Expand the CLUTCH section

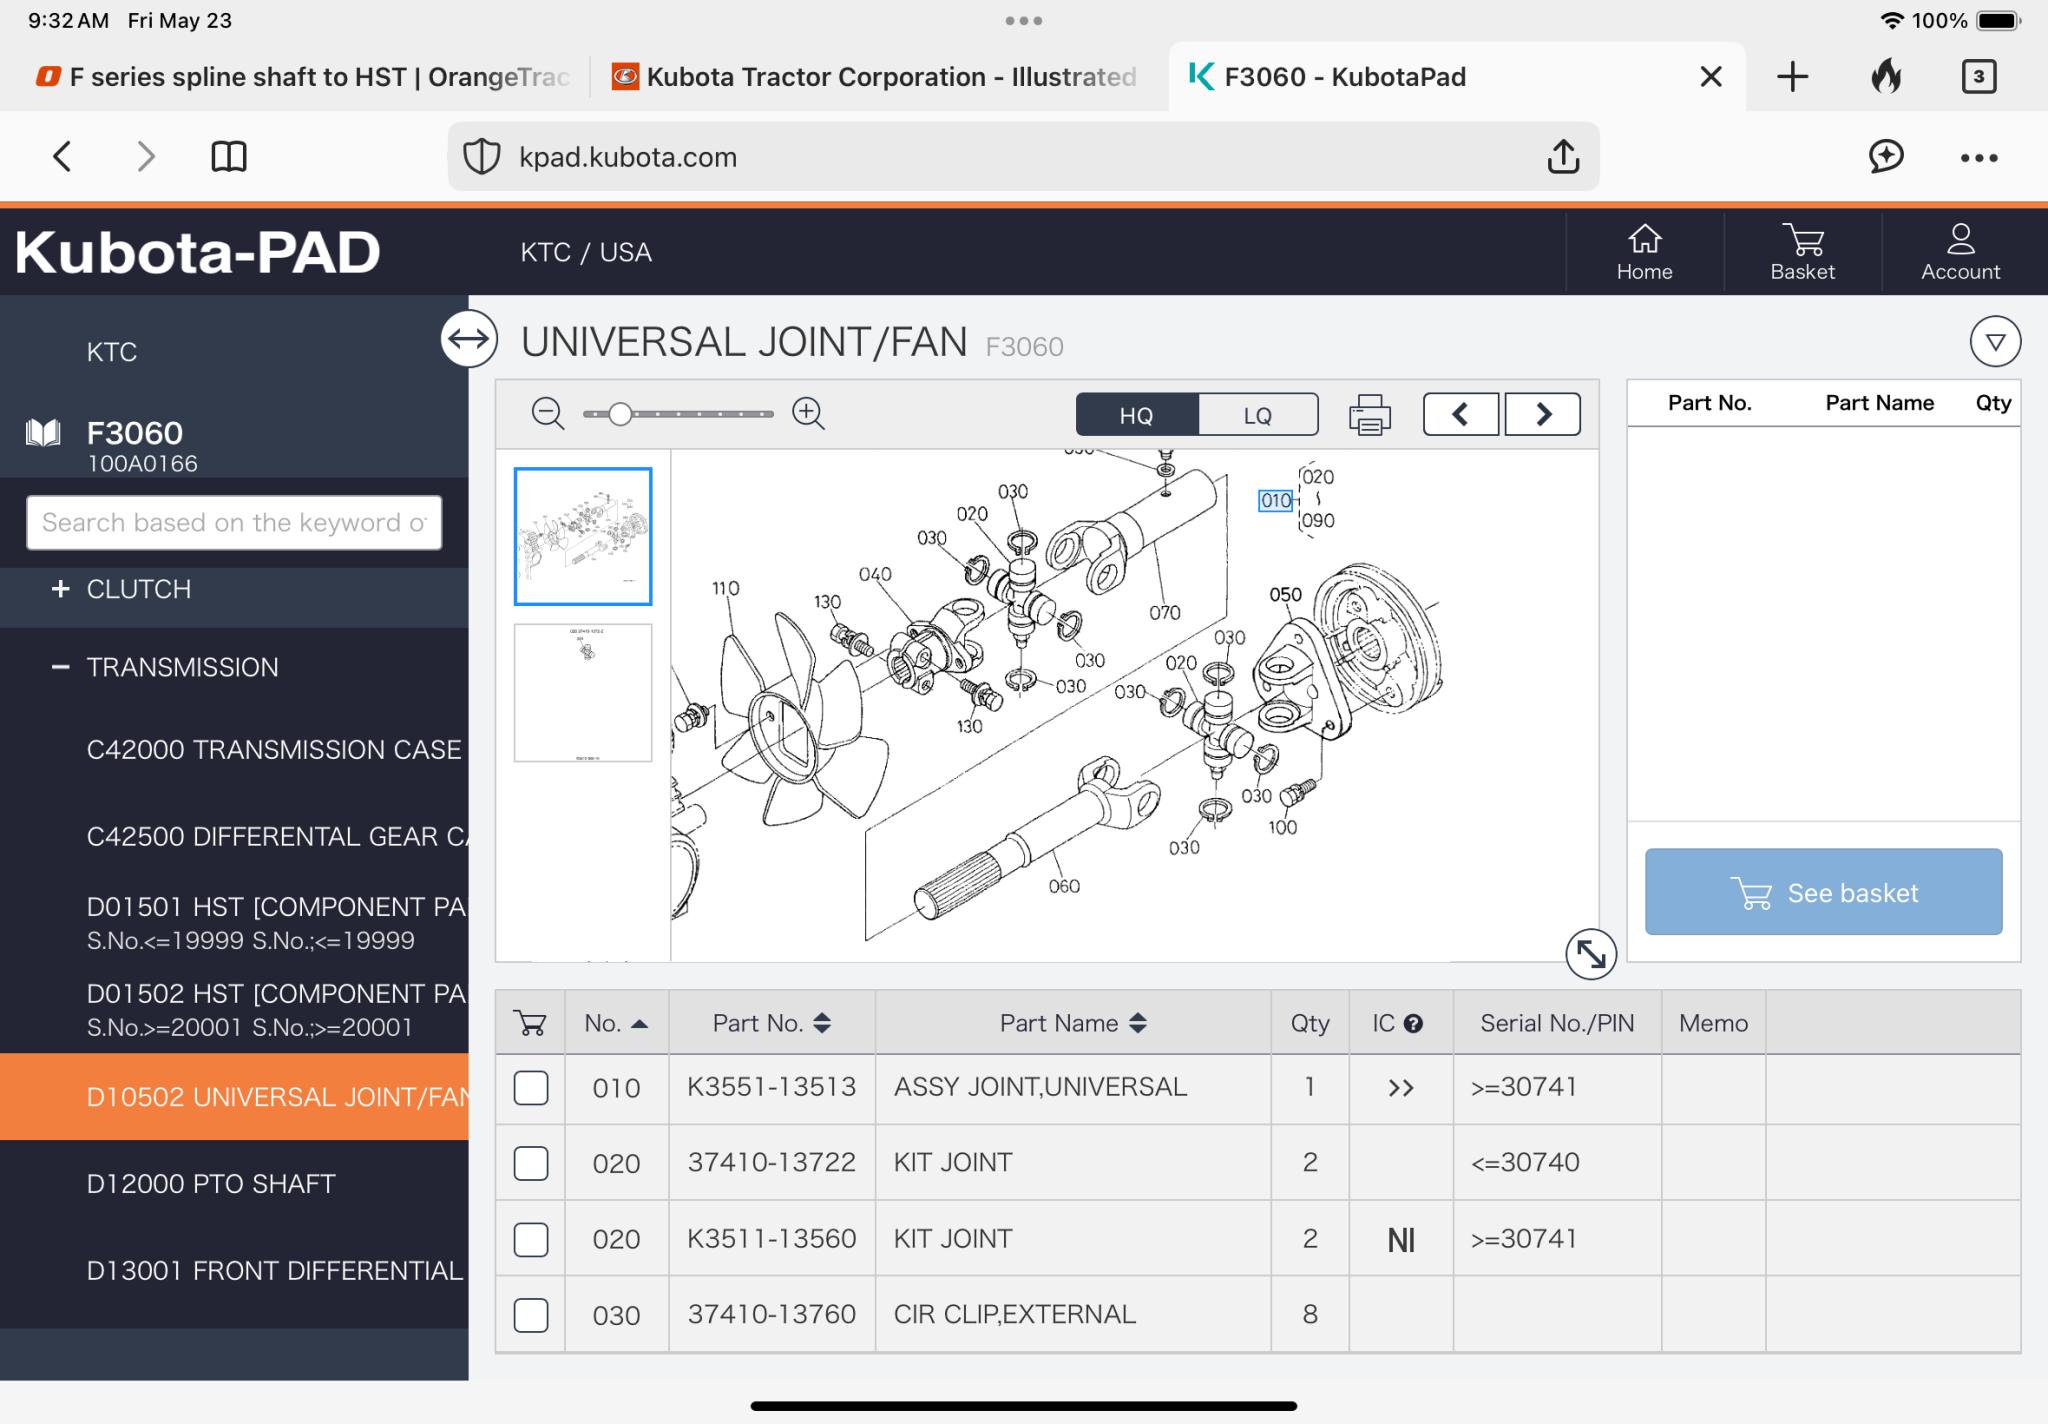61,589
